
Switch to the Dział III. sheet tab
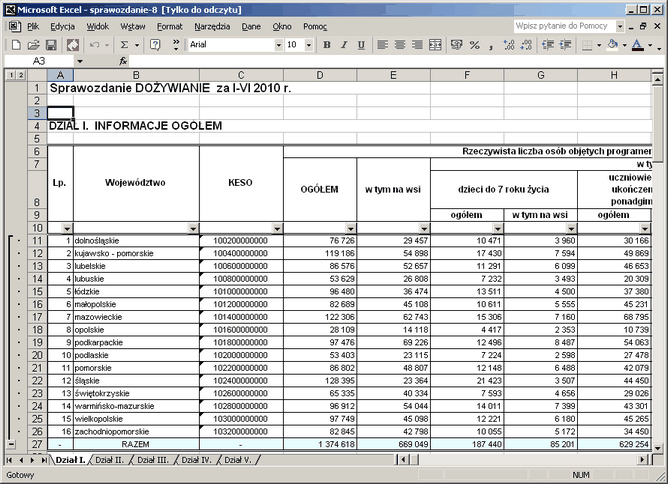pyautogui.click(x=152, y=459)
